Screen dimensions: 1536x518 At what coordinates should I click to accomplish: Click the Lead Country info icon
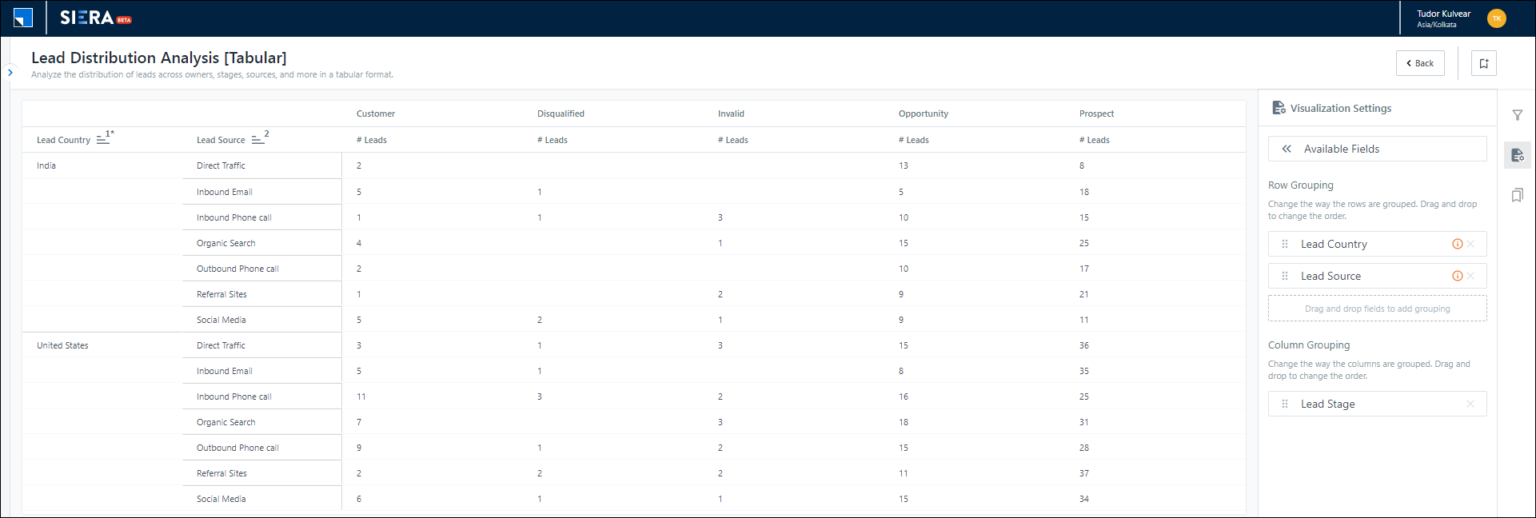coord(1457,244)
